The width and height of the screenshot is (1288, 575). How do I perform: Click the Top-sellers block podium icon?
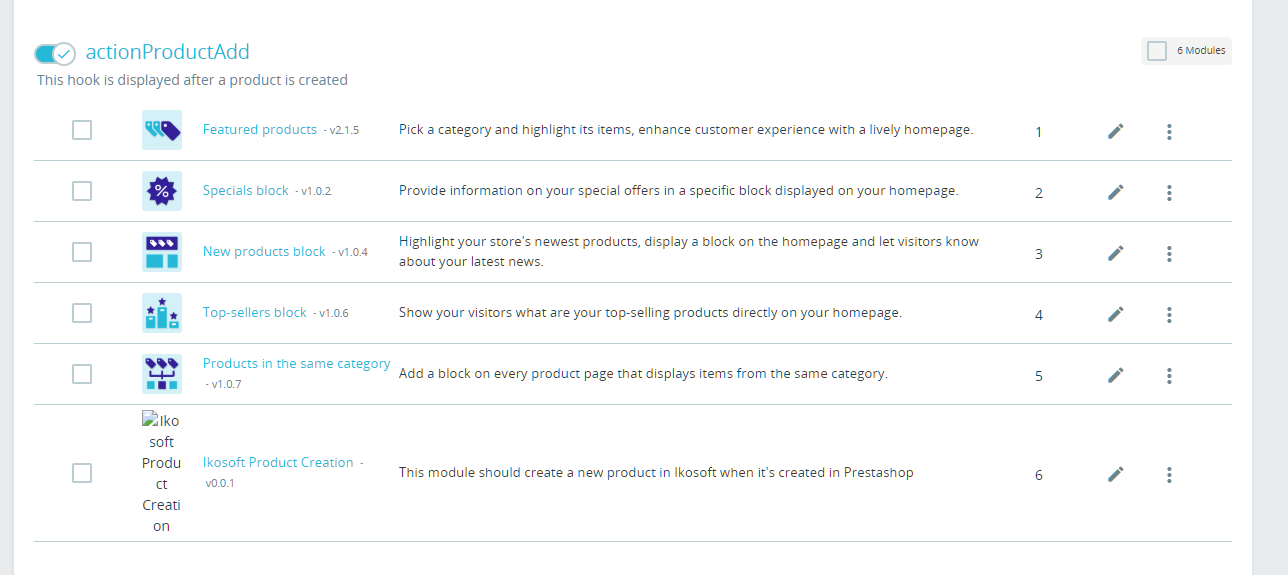162,313
